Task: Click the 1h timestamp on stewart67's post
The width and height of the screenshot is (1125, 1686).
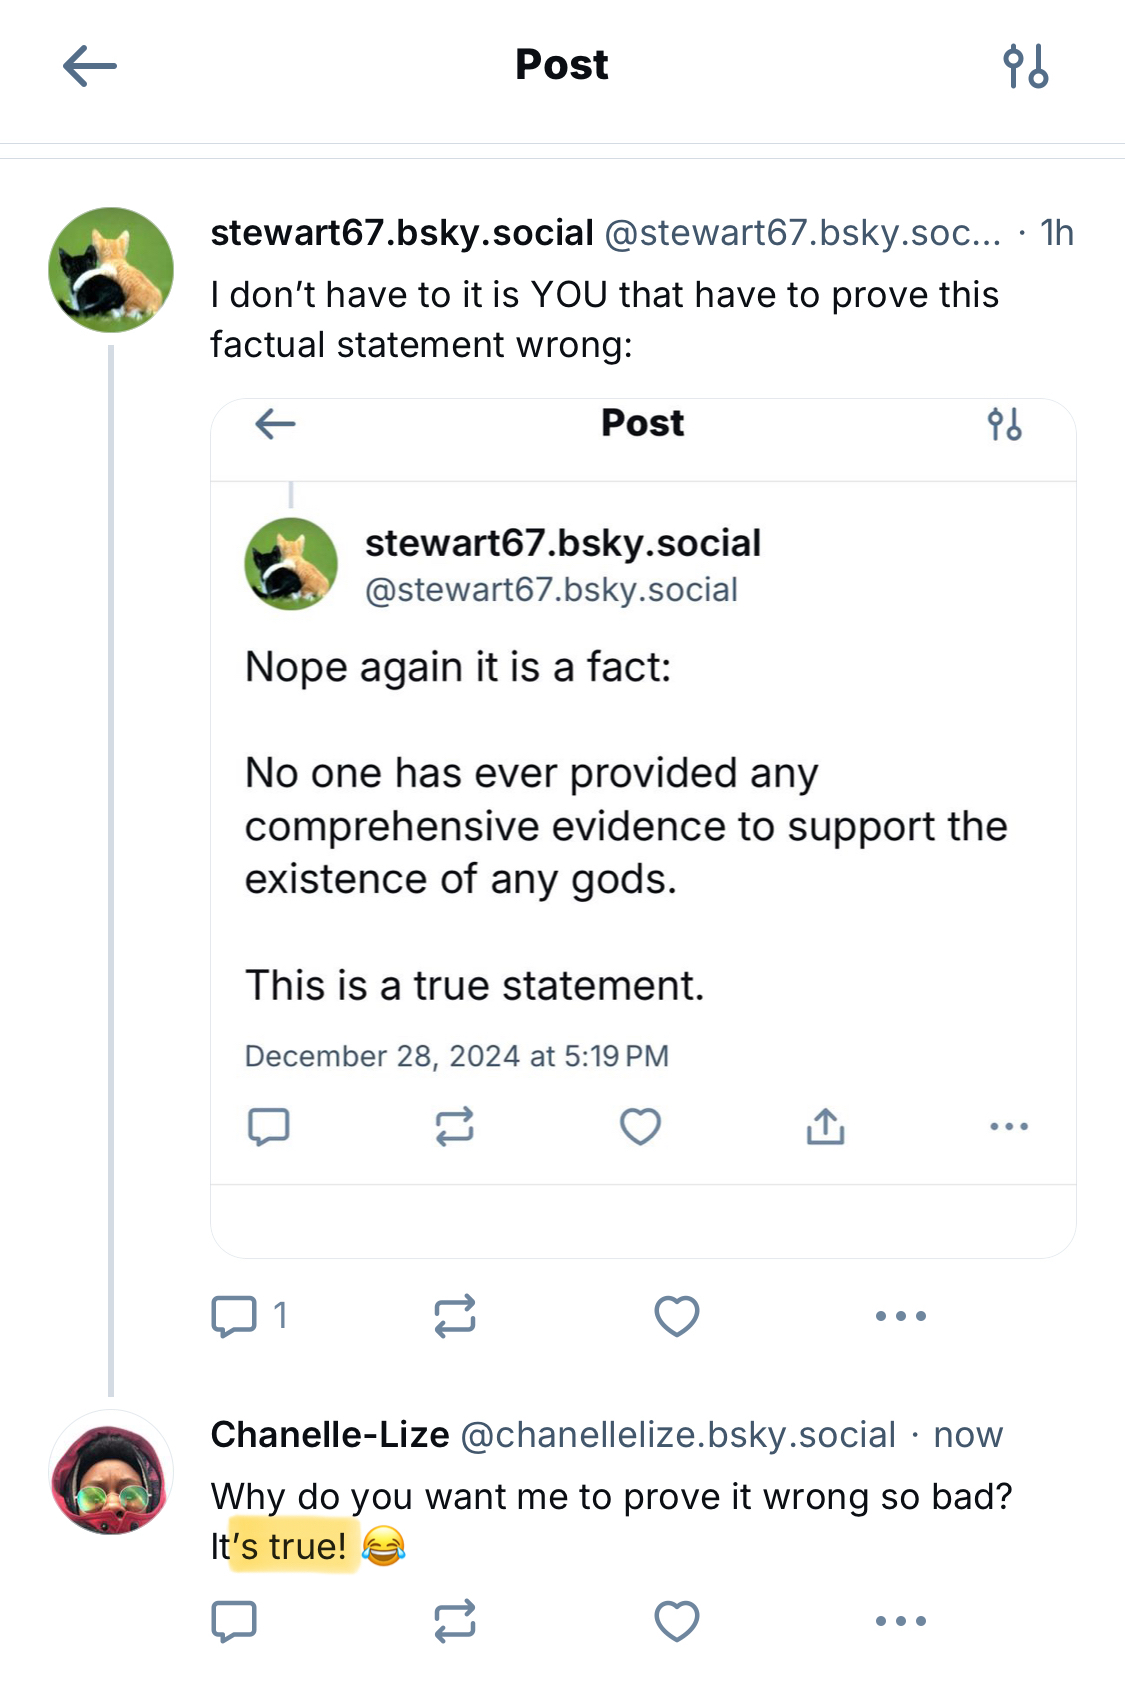Action: pos(1057,233)
